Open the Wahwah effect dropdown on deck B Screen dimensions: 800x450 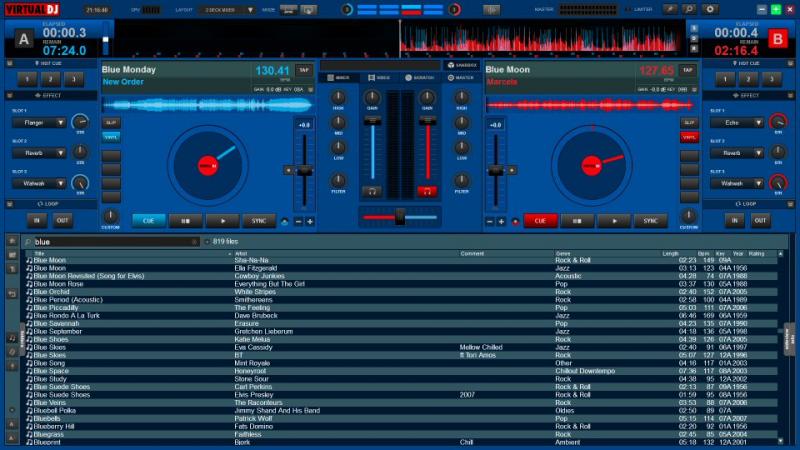click(x=737, y=183)
